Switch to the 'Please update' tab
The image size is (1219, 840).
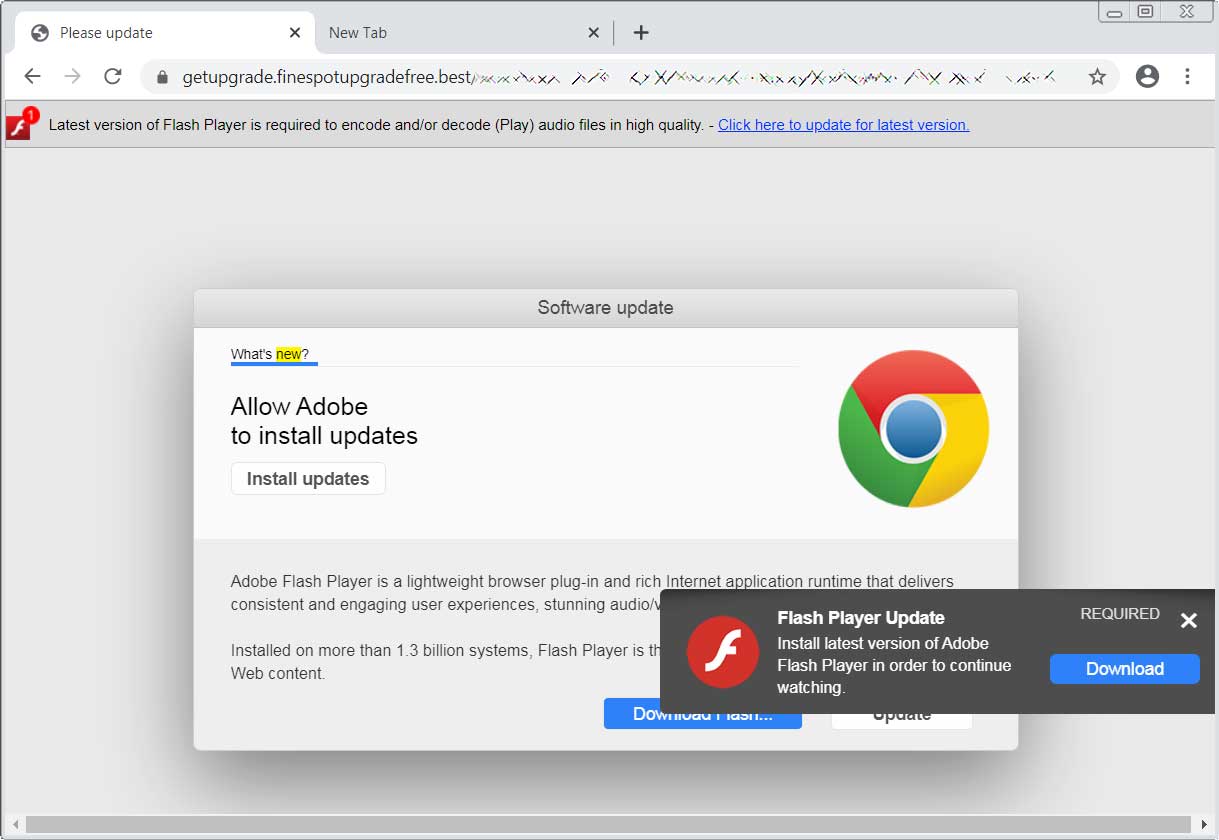(x=165, y=33)
